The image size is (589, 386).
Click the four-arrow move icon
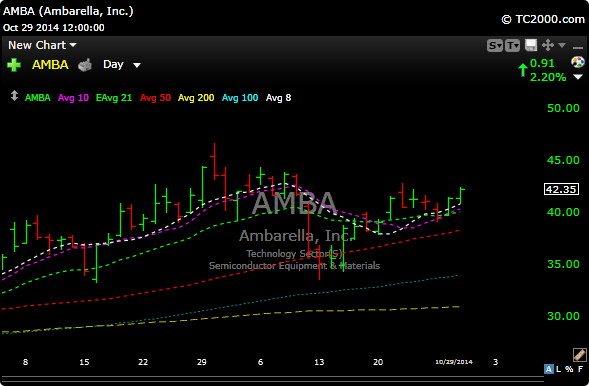(548, 45)
